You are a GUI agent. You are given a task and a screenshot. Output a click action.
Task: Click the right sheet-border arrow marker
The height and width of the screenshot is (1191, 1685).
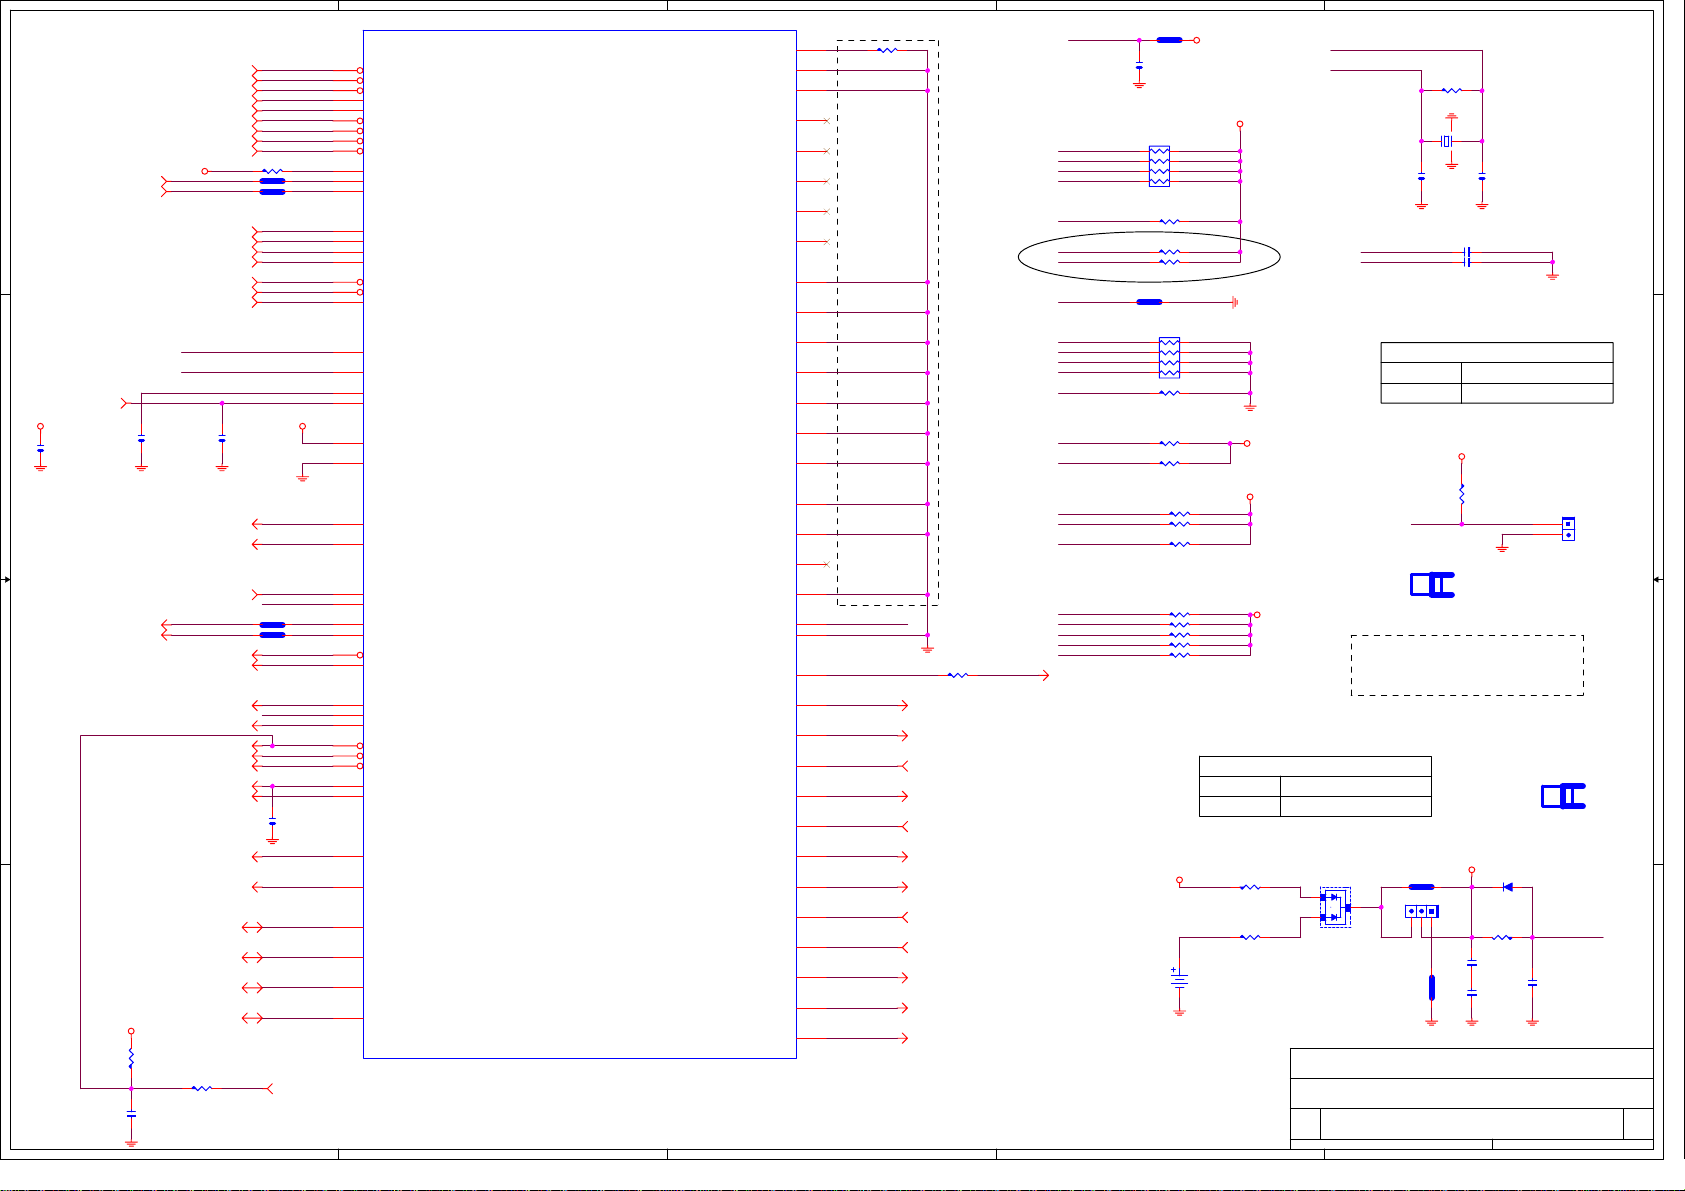[1658, 580]
